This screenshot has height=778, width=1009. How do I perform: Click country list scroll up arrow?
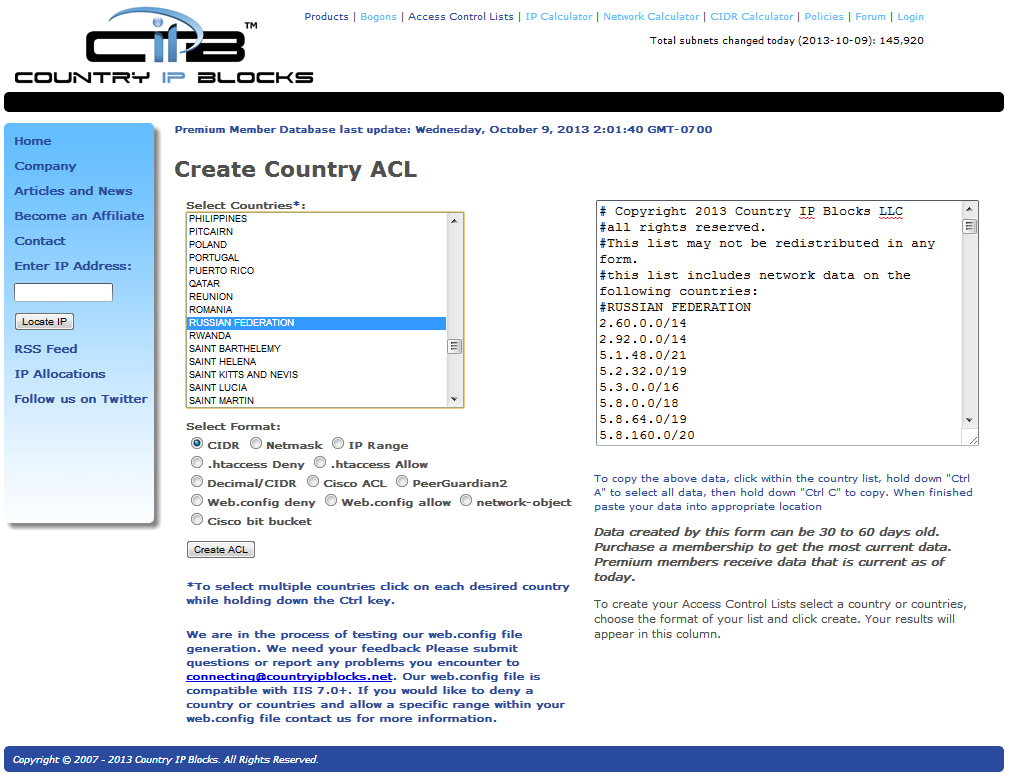pyautogui.click(x=454, y=221)
